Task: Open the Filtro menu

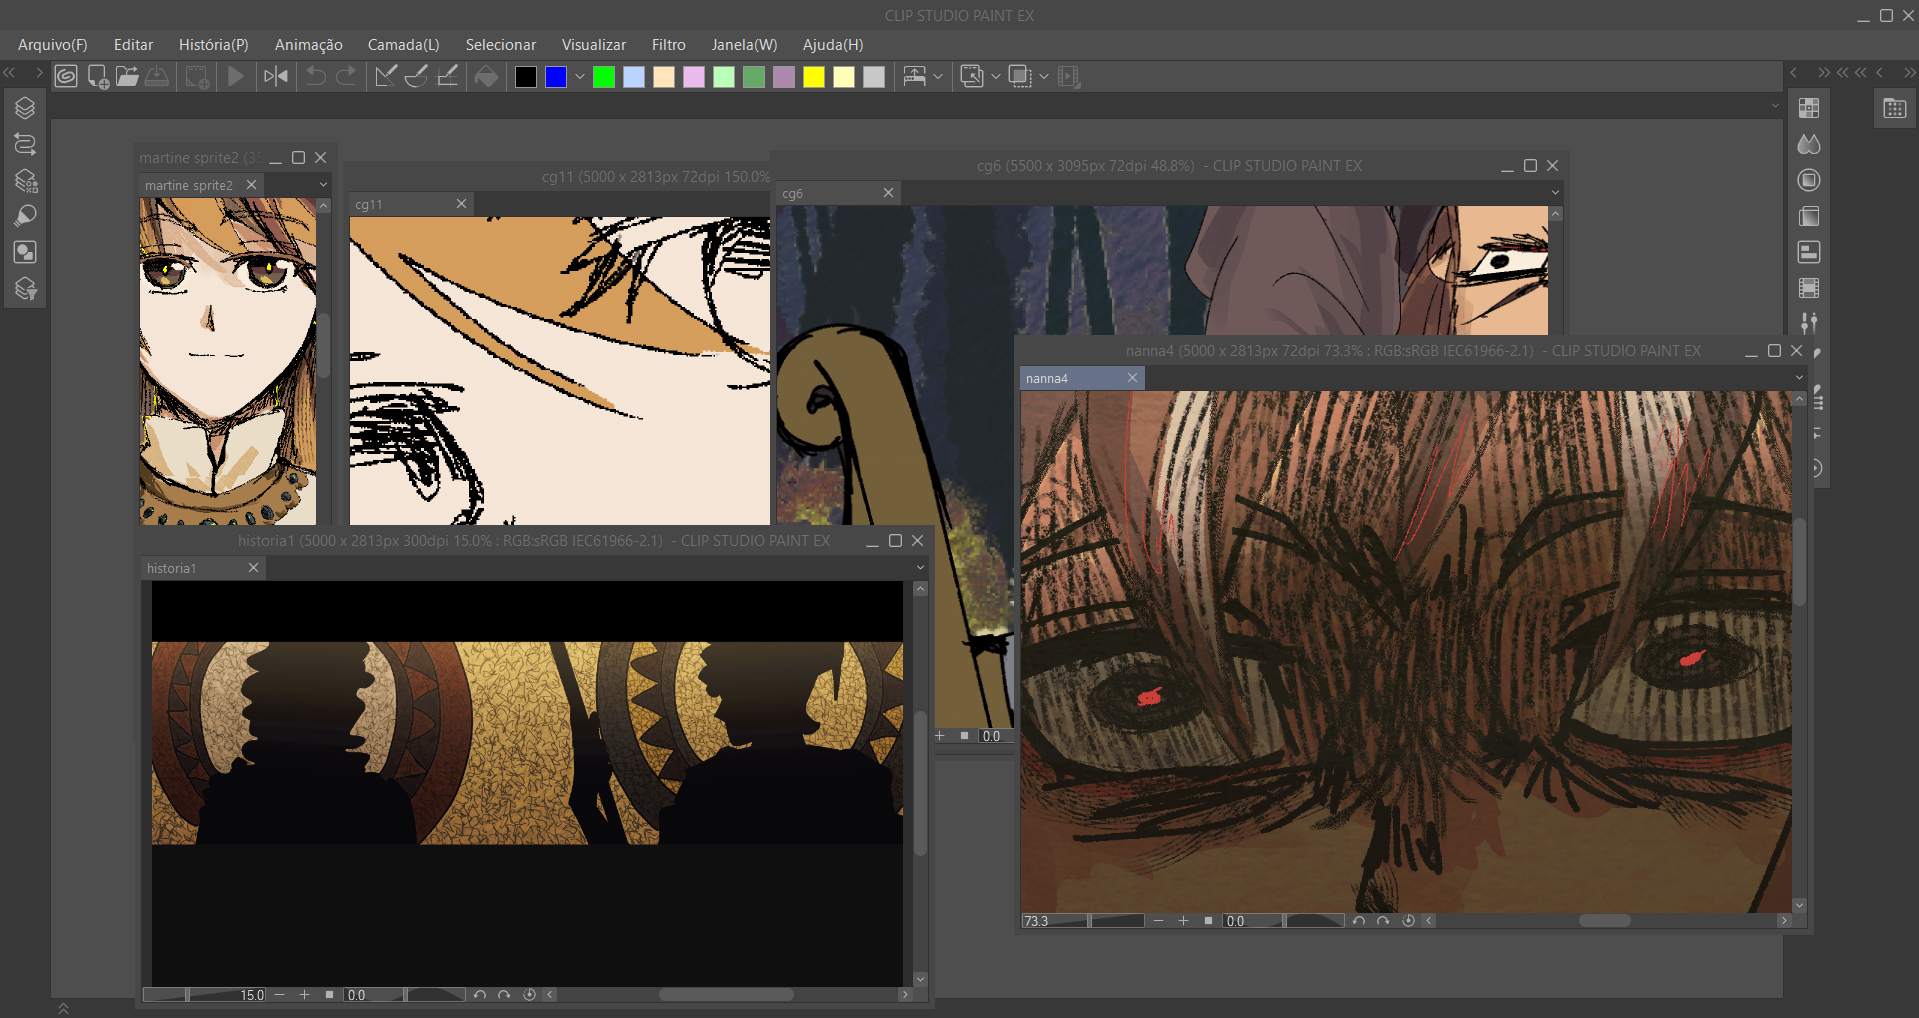Action: [x=668, y=45]
